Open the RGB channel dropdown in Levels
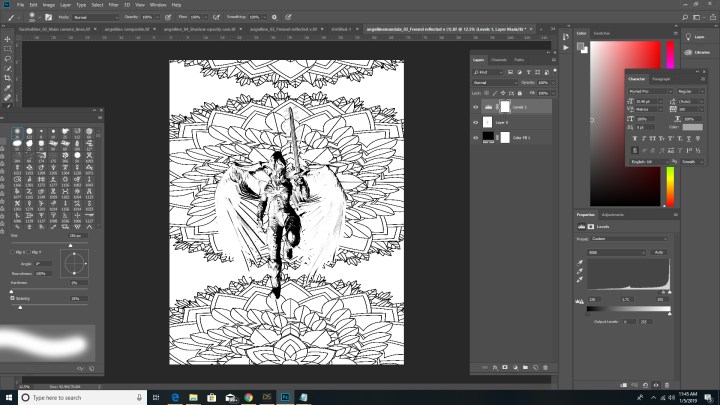The width and height of the screenshot is (720, 405). tap(615, 253)
